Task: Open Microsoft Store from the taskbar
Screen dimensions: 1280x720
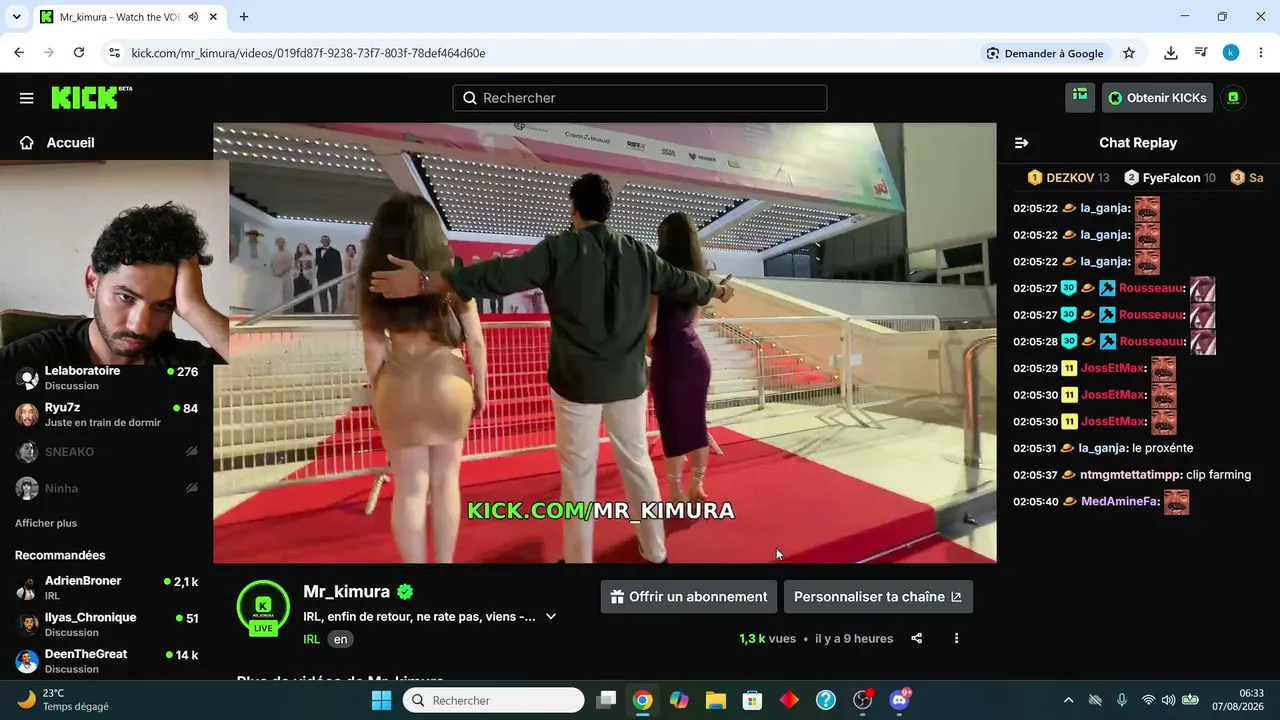Action: 752,700
